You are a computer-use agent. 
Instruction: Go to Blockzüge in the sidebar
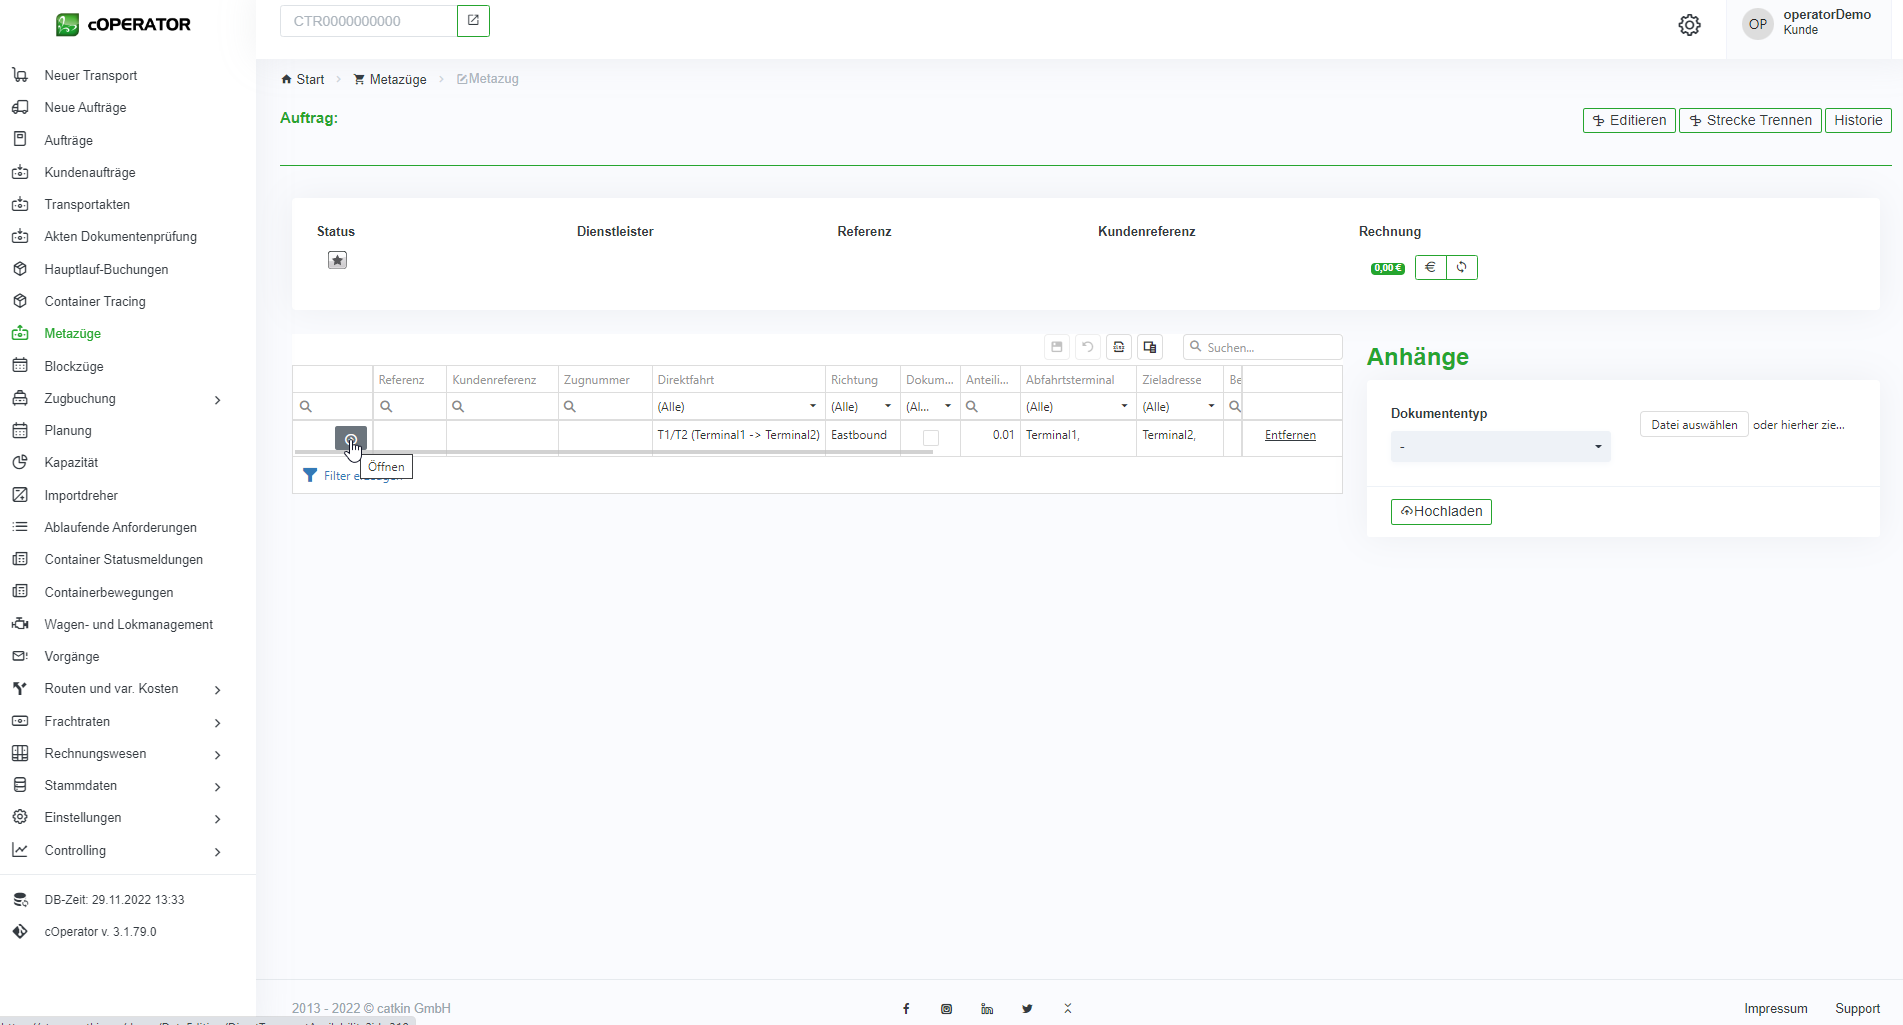[74, 366]
